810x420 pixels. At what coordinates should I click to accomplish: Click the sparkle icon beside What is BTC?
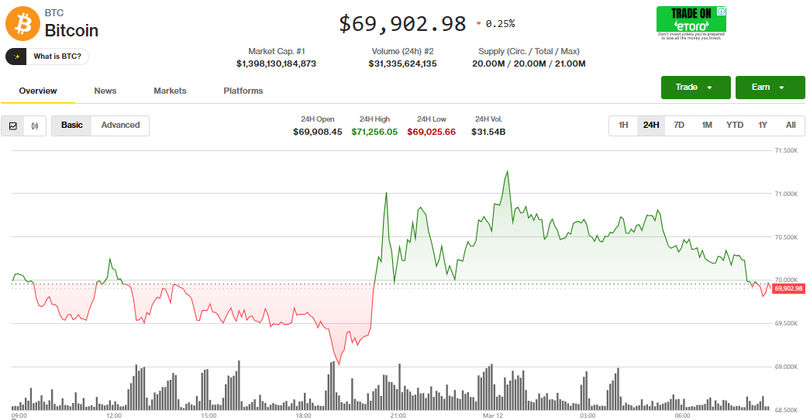(18, 56)
